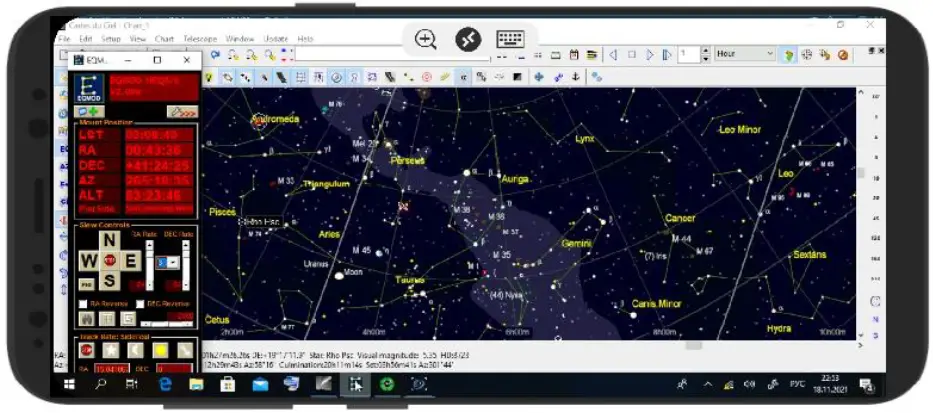Viewport: 933px width, 413px height.
Task: Click the time step number stepper arrows
Action: pos(706,54)
